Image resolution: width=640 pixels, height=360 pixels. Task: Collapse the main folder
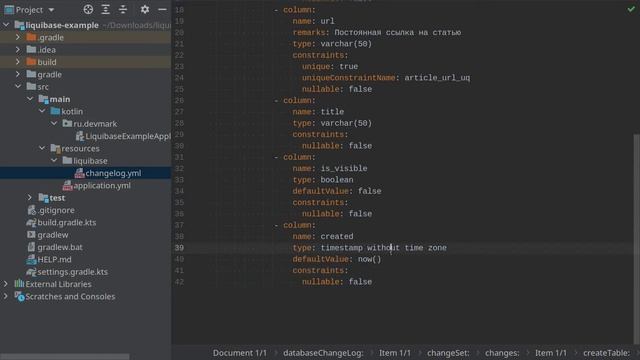tap(30, 99)
